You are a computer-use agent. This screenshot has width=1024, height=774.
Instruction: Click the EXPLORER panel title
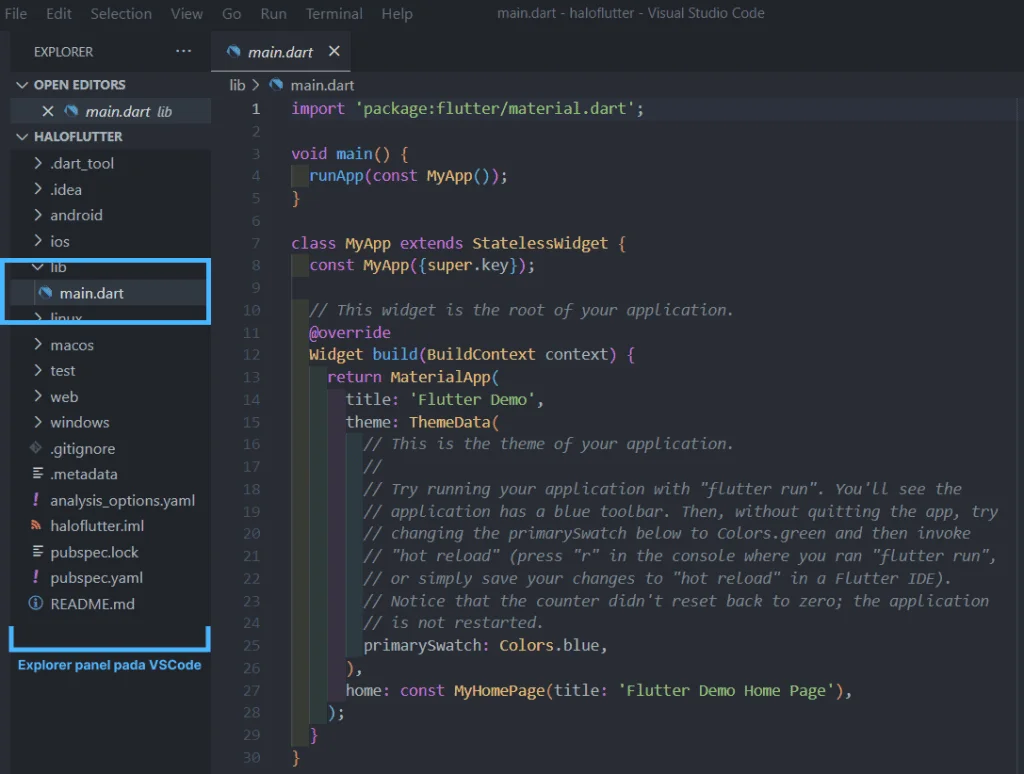tap(63, 52)
